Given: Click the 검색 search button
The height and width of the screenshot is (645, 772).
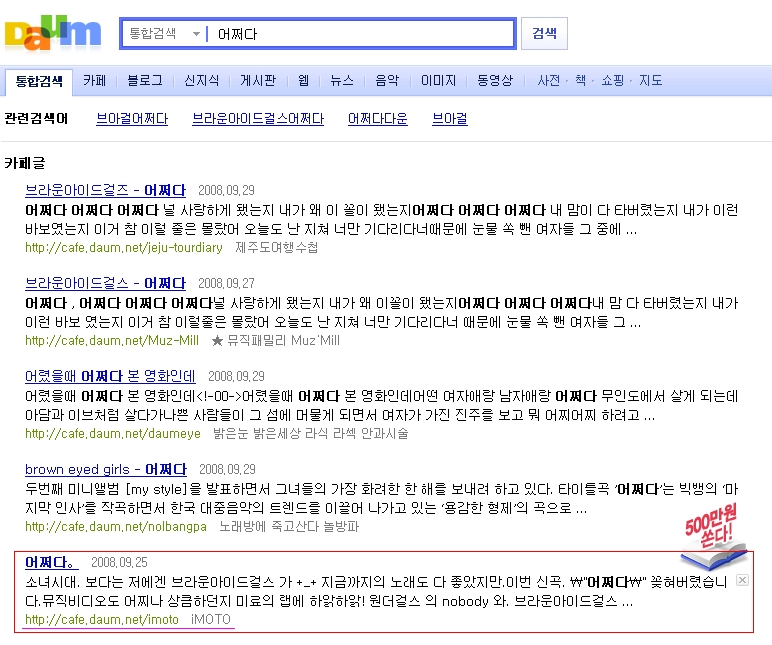Looking at the screenshot, I should 544,33.
